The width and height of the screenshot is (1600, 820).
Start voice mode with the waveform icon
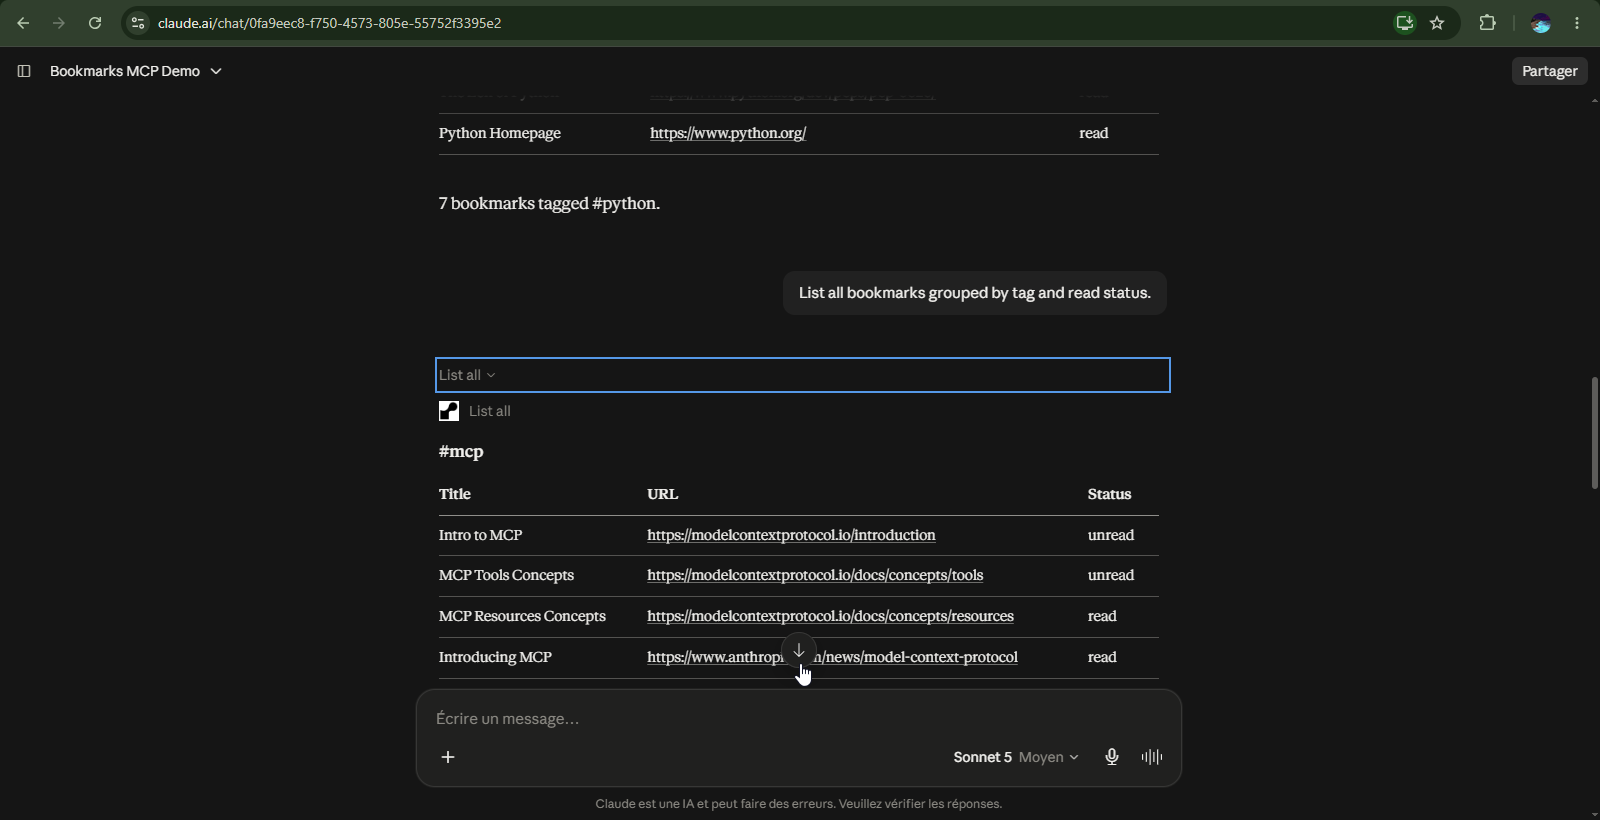click(1152, 757)
